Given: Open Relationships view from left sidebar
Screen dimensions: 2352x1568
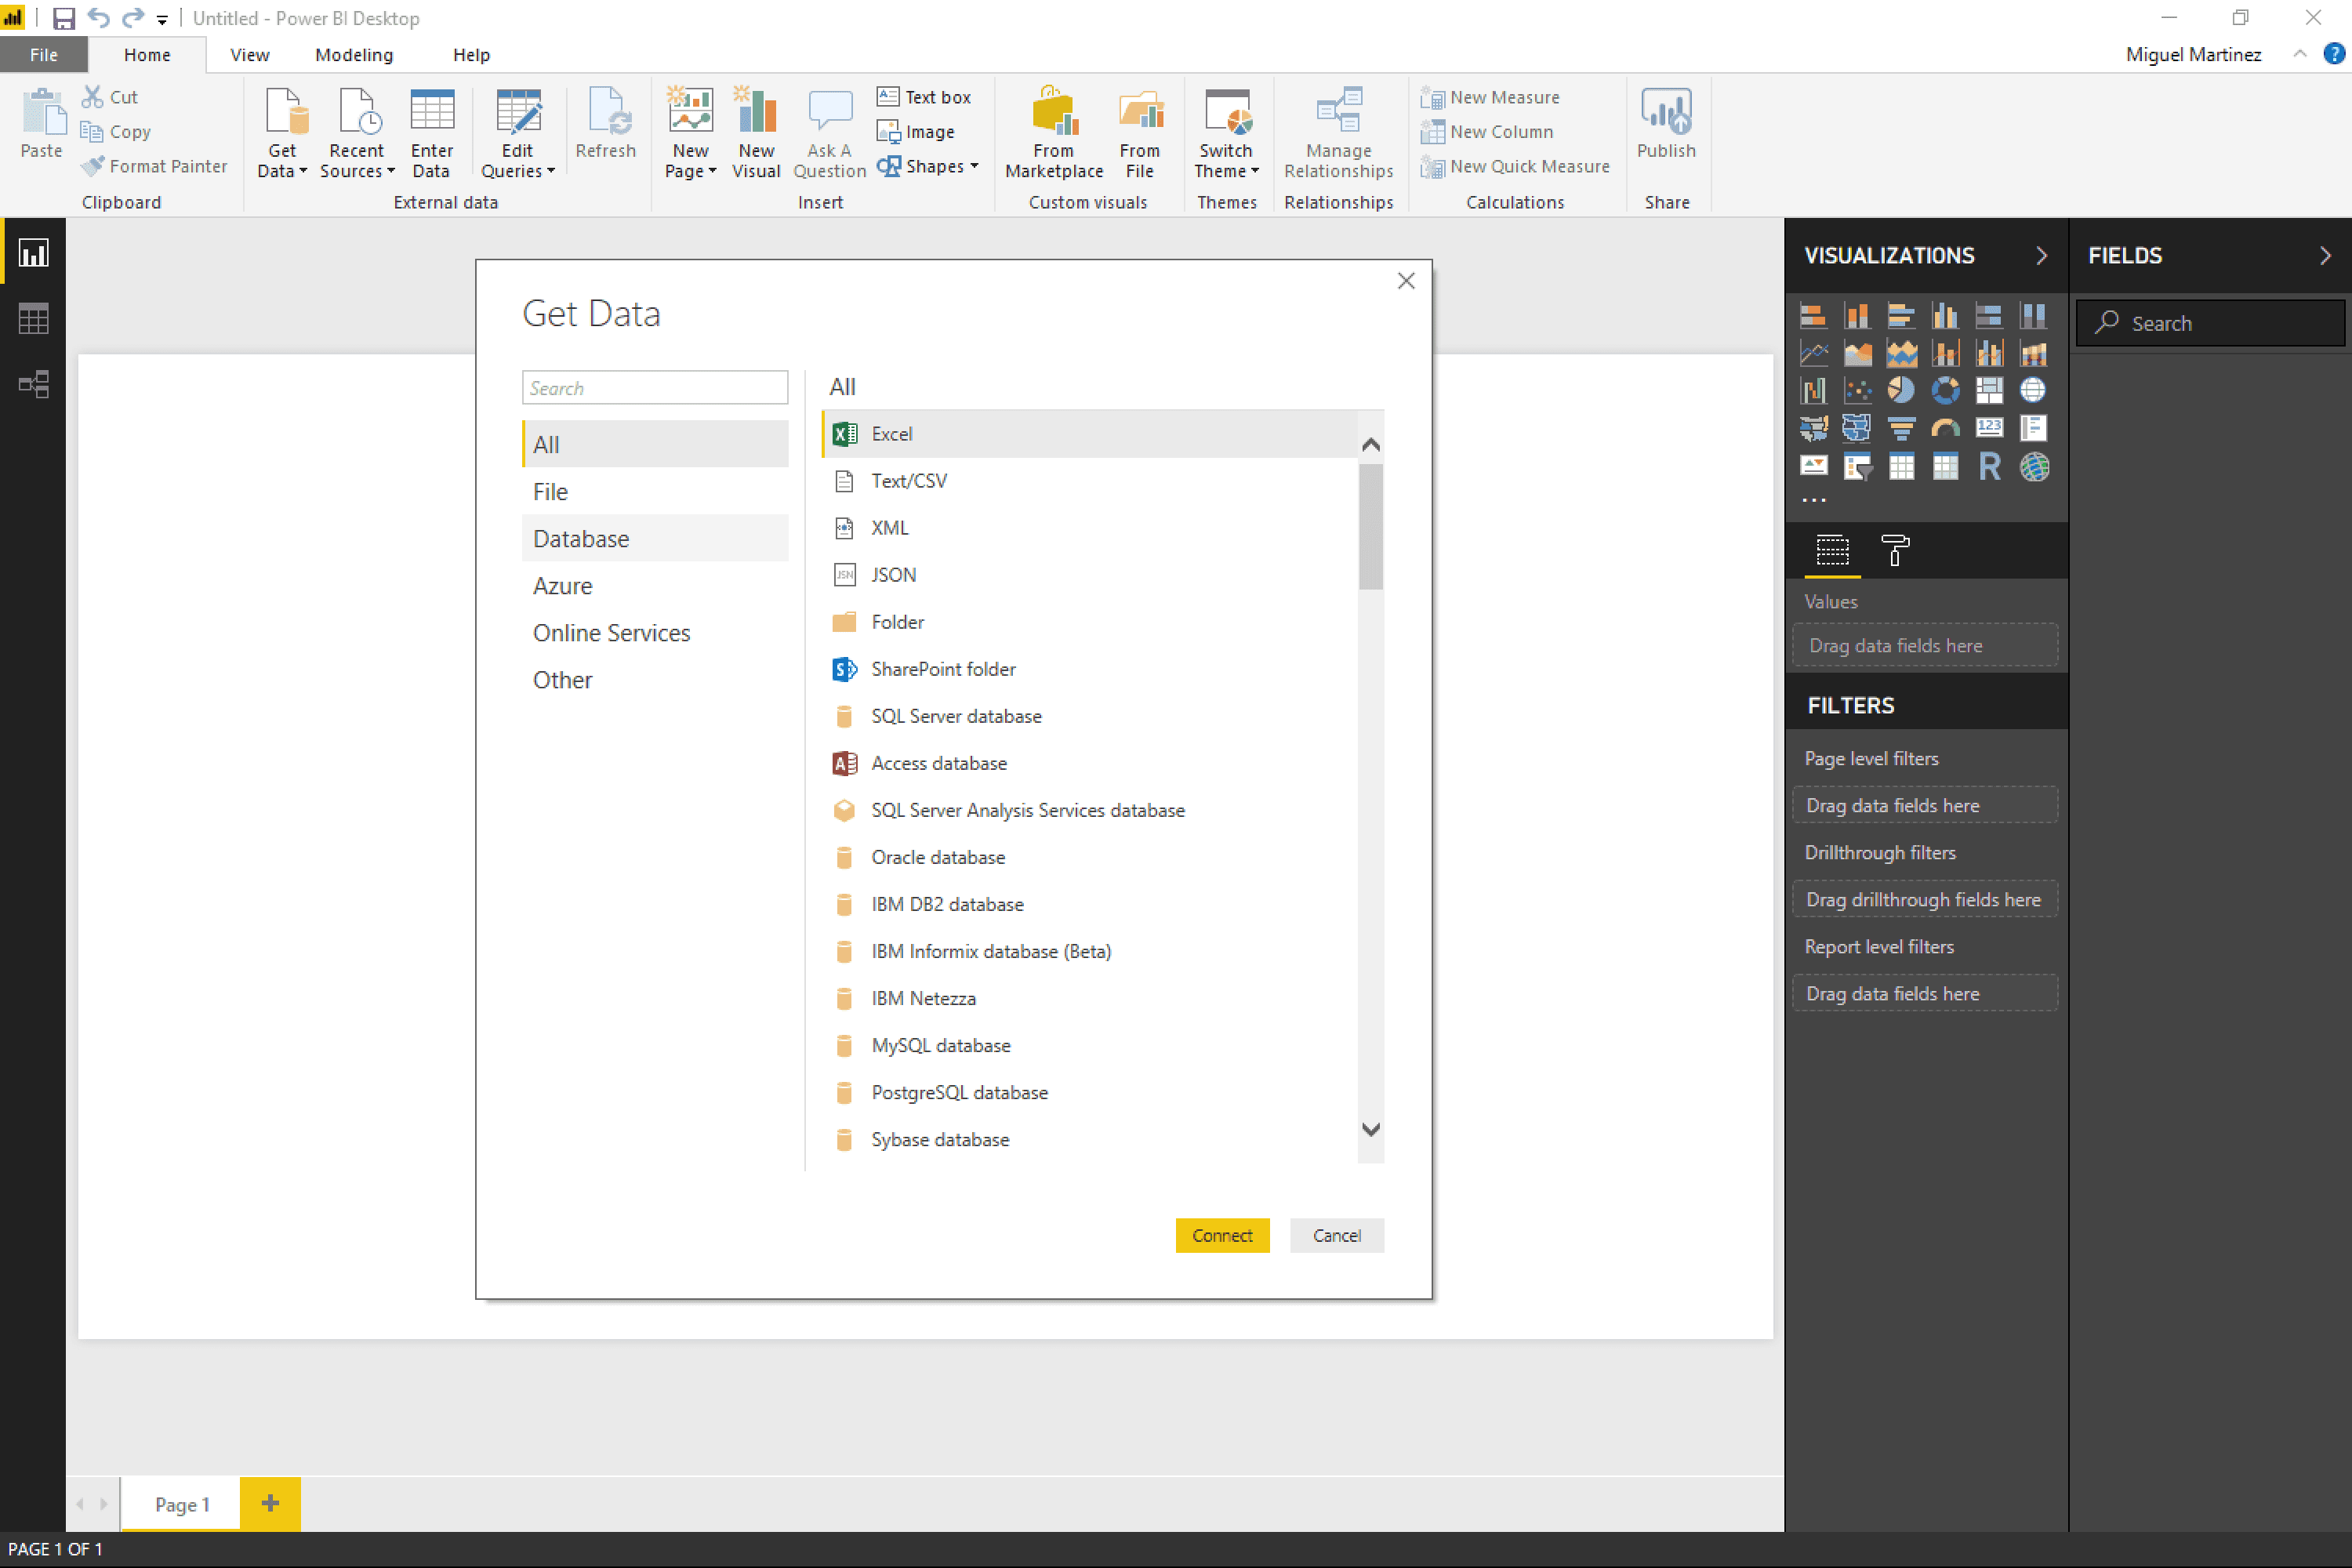Looking at the screenshot, I should (x=33, y=385).
